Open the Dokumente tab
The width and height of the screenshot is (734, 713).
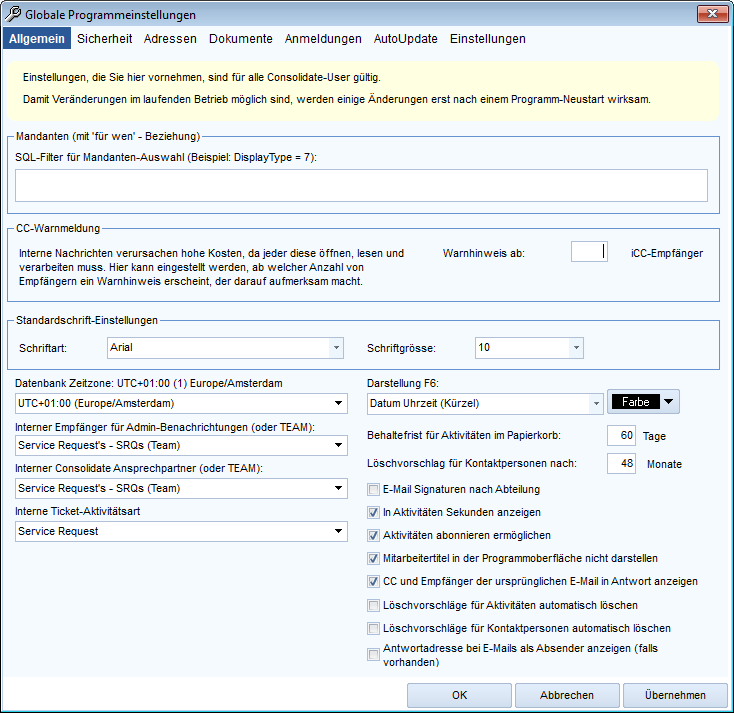pyautogui.click(x=240, y=39)
